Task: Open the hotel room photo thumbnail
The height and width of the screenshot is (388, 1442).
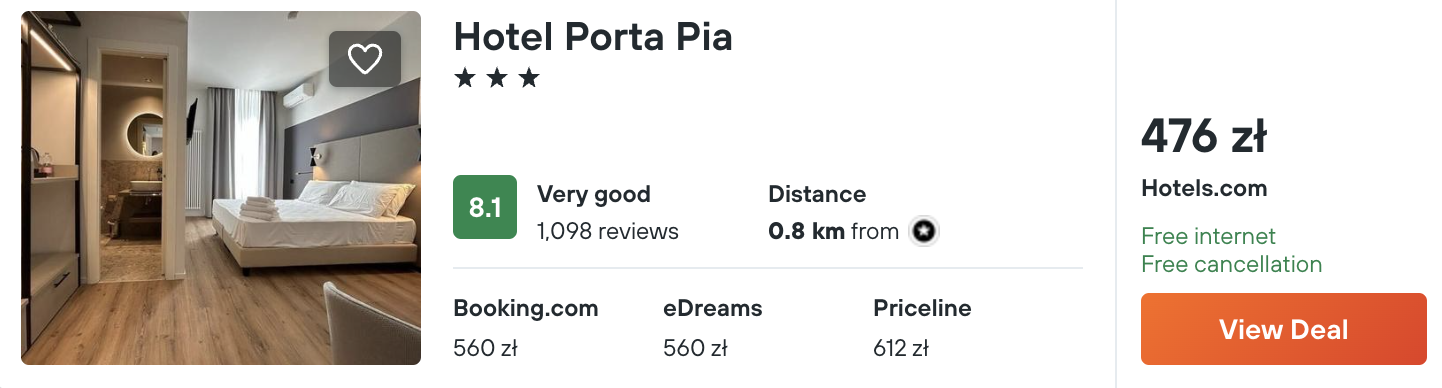Action: pos(221,188)
